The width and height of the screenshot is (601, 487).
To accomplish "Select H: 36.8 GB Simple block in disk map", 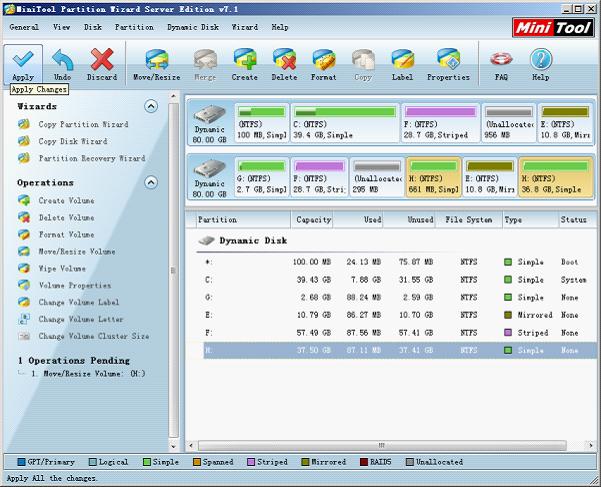I will (x=555, y=177).
